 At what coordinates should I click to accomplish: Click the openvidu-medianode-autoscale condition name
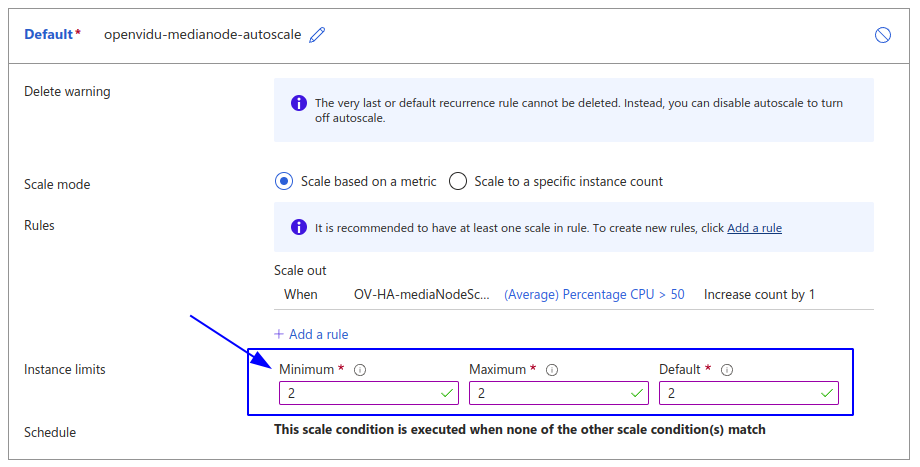[x=203, y=35]
